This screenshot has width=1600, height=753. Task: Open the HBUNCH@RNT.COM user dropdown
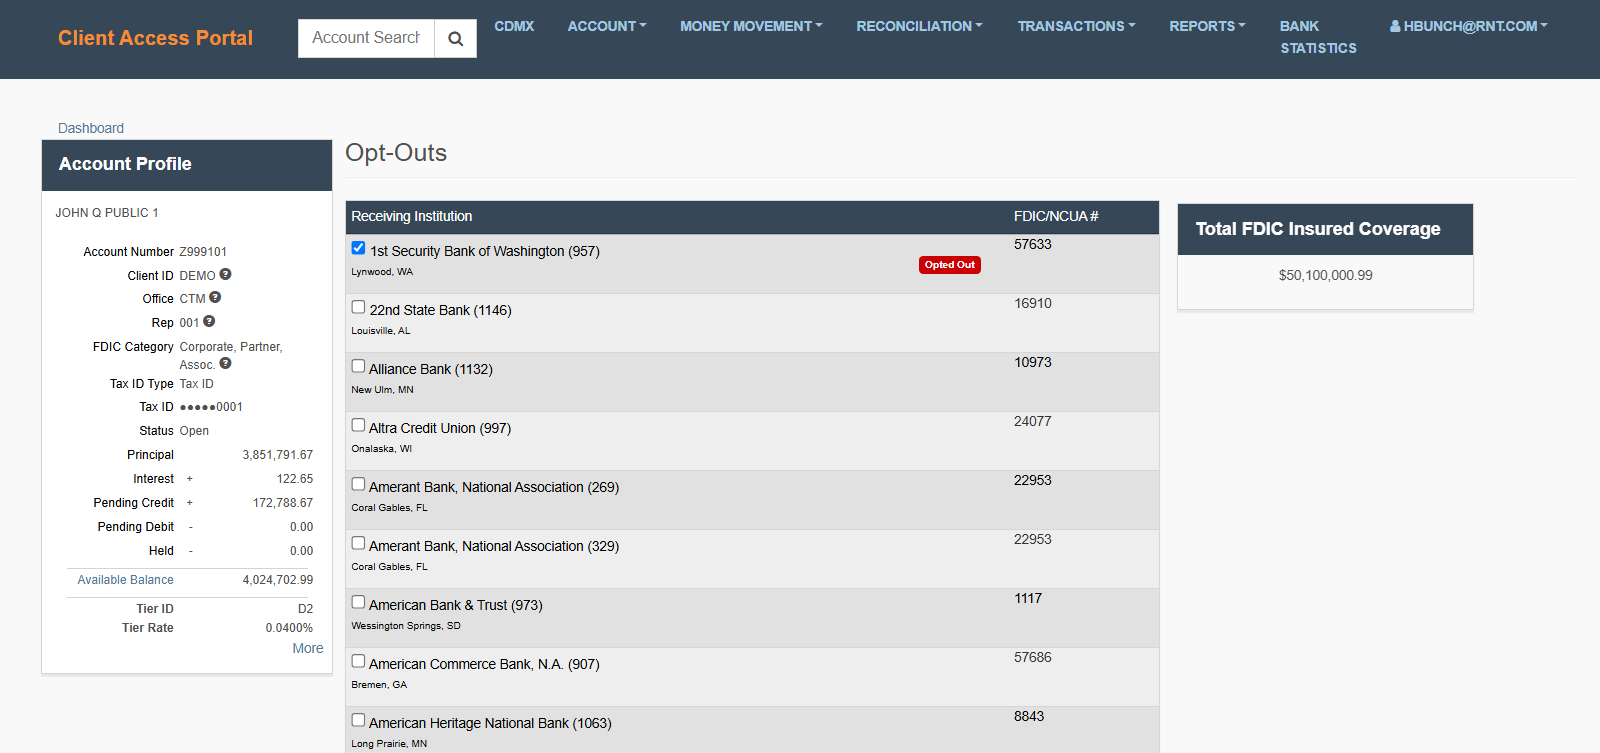tap(1468, 26)
